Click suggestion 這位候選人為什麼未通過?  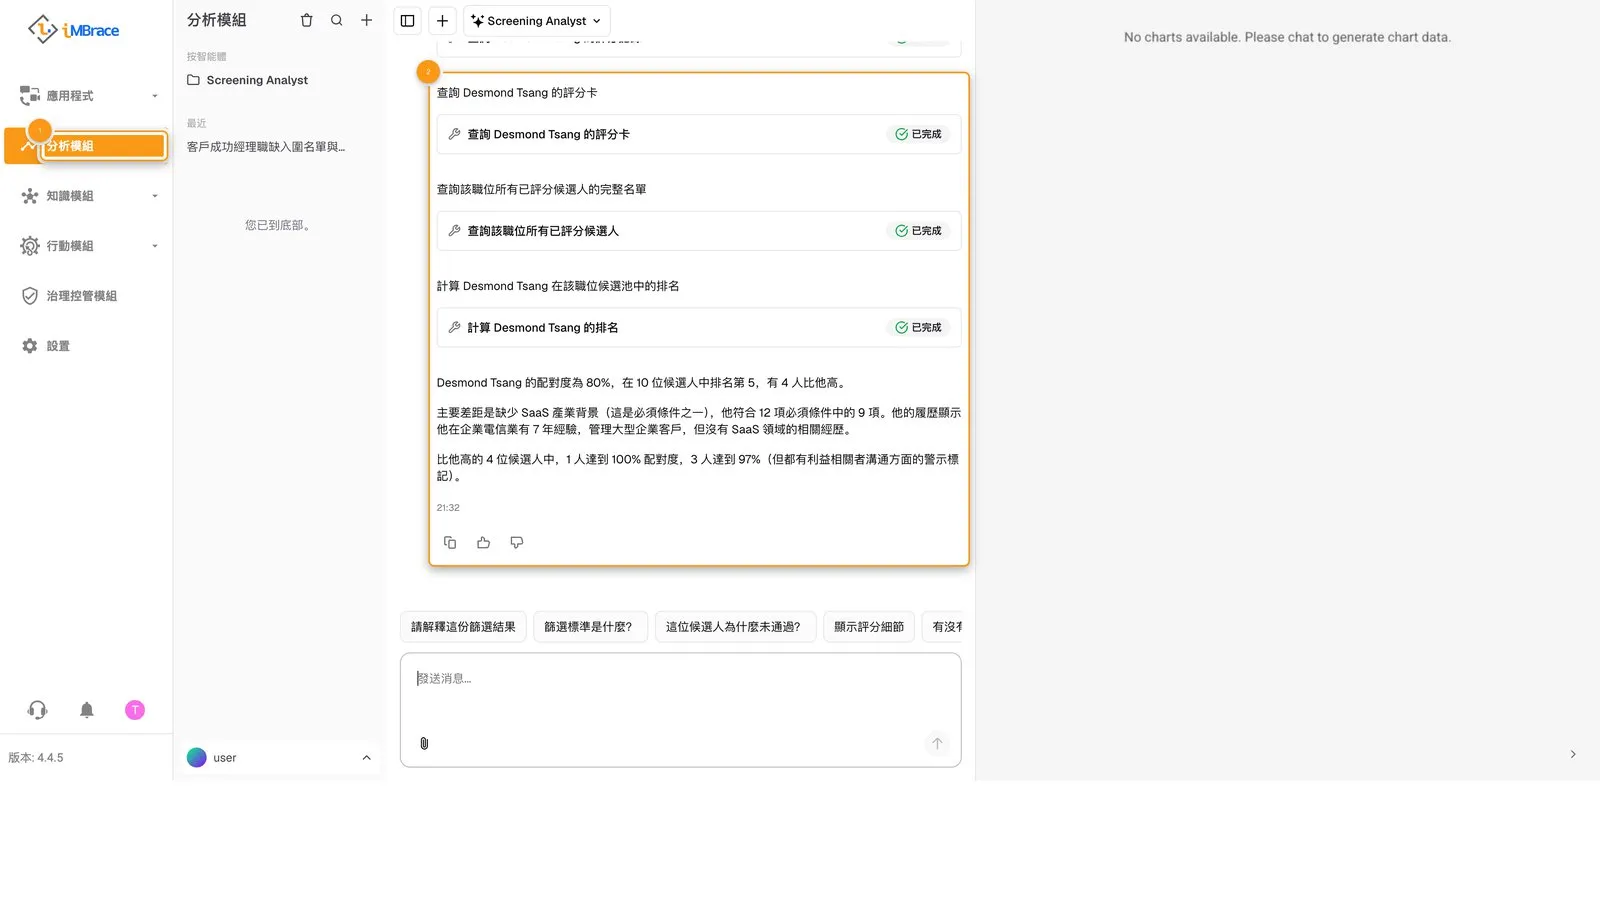pyautogui.click(x=735, y=627)
